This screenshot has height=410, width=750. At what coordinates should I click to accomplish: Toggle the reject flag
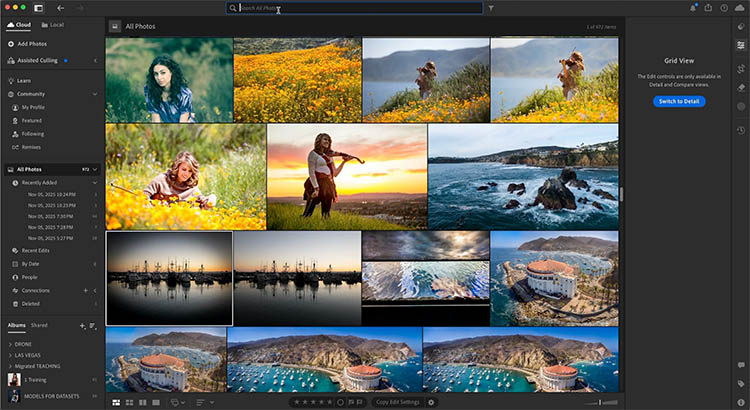[359, 403]
